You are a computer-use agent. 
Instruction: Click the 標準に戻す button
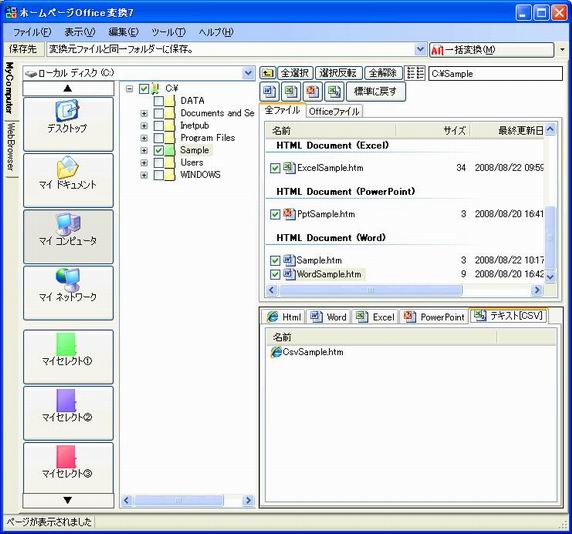[x=375, y=91]
